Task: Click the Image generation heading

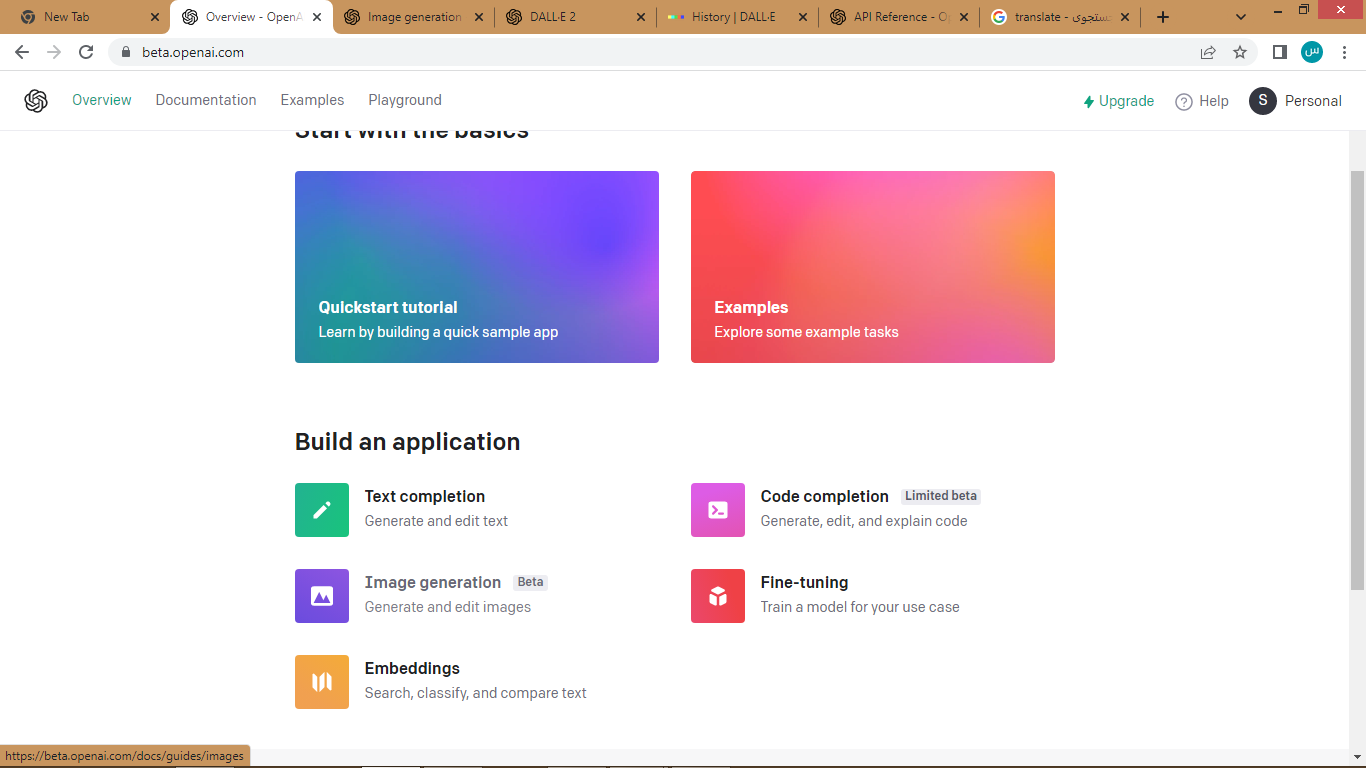Action: (433, 582)
